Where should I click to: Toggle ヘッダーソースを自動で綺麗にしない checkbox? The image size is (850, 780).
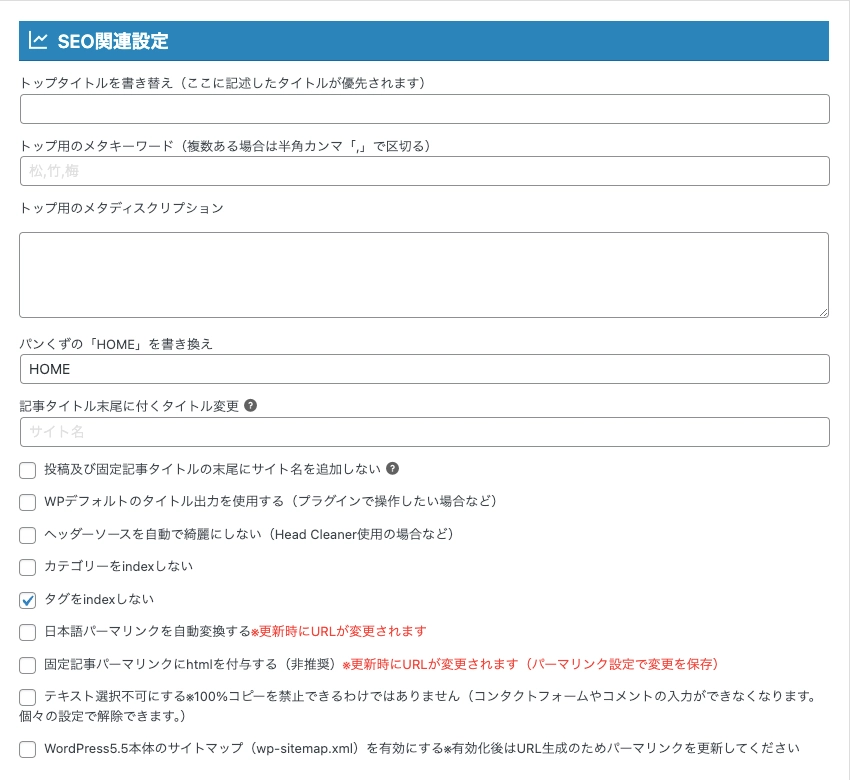28,535
